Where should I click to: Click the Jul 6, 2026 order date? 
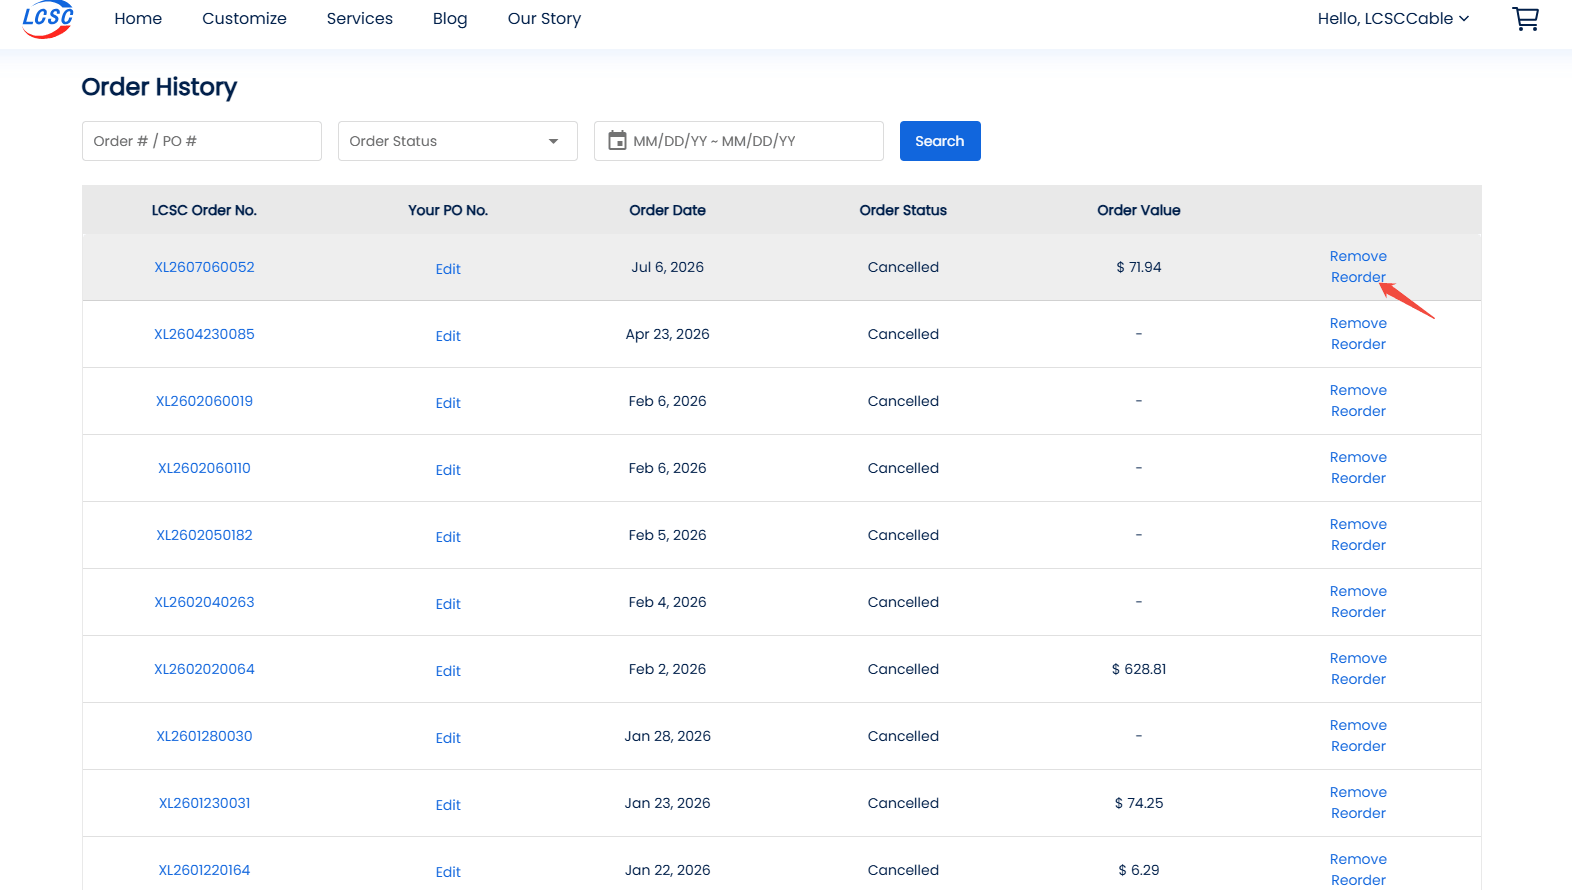coord(667,267)
